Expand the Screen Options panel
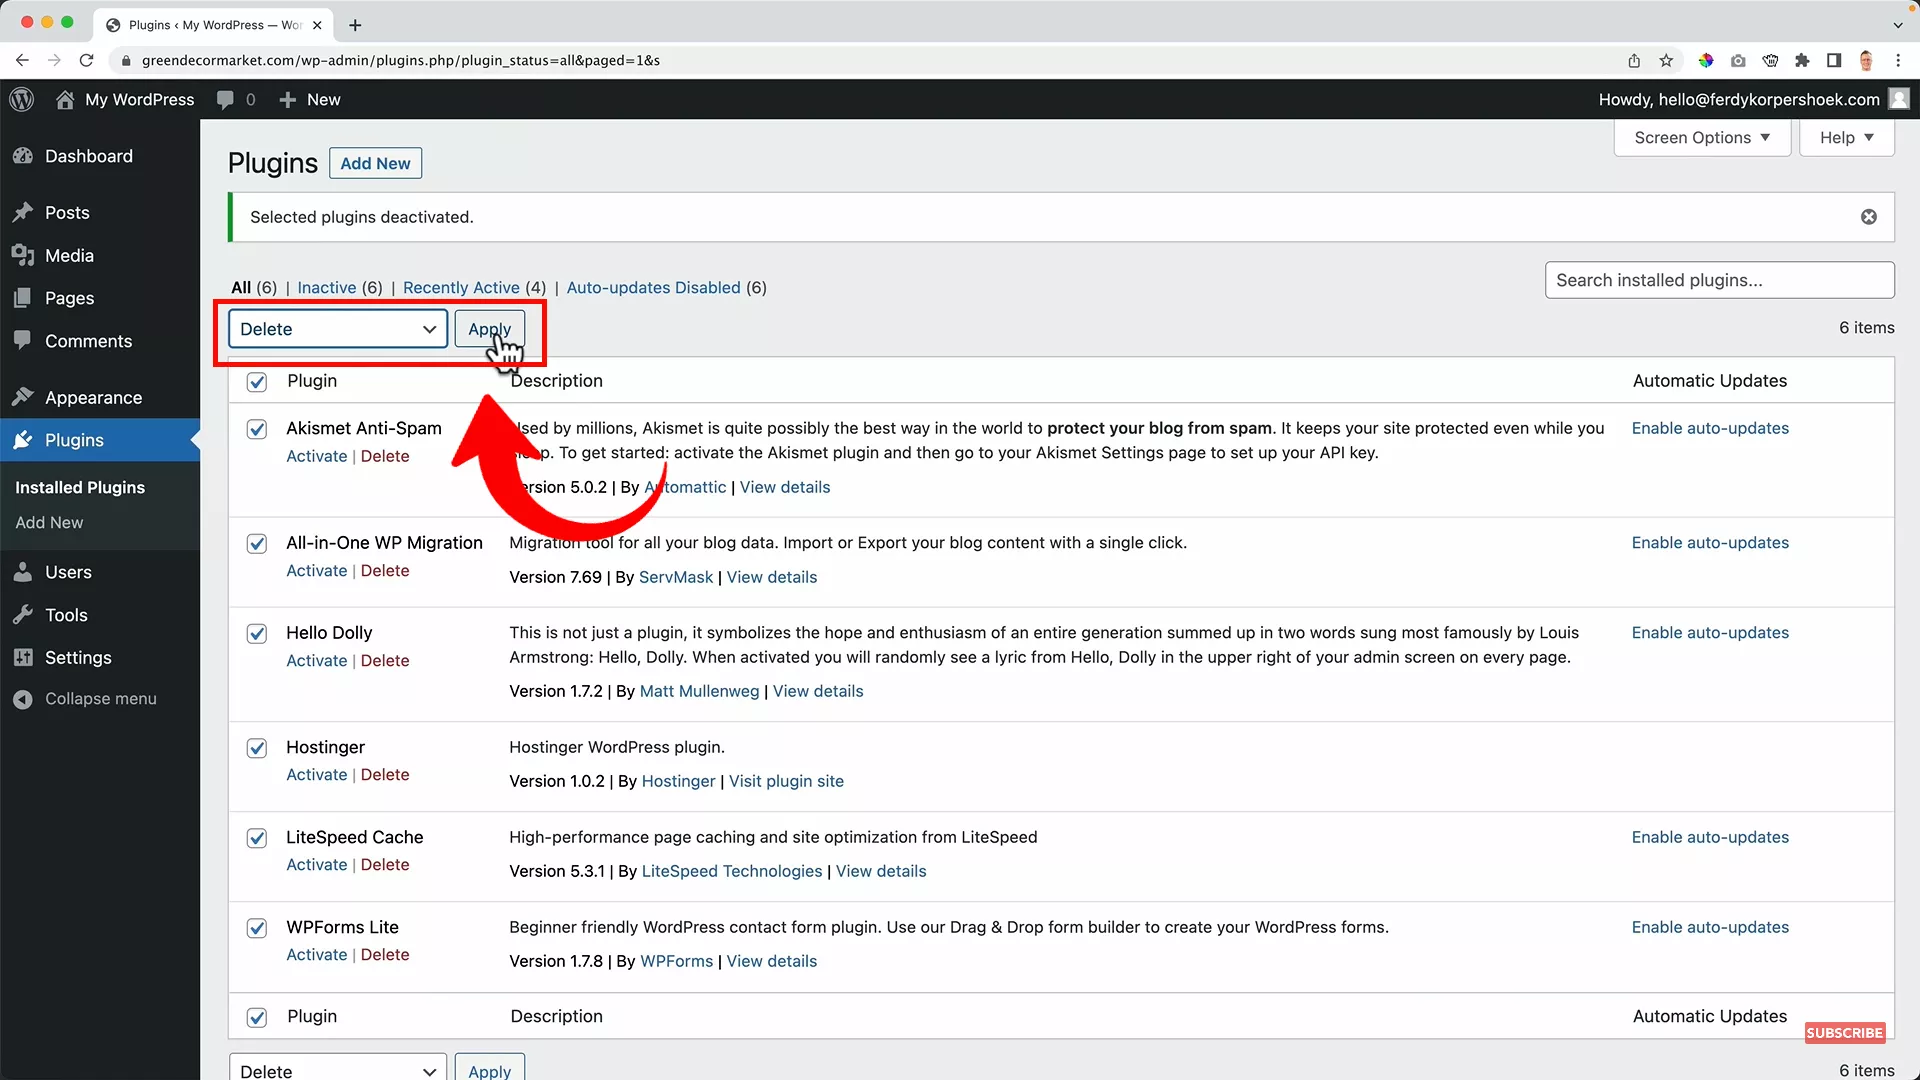 (1701, 137)
